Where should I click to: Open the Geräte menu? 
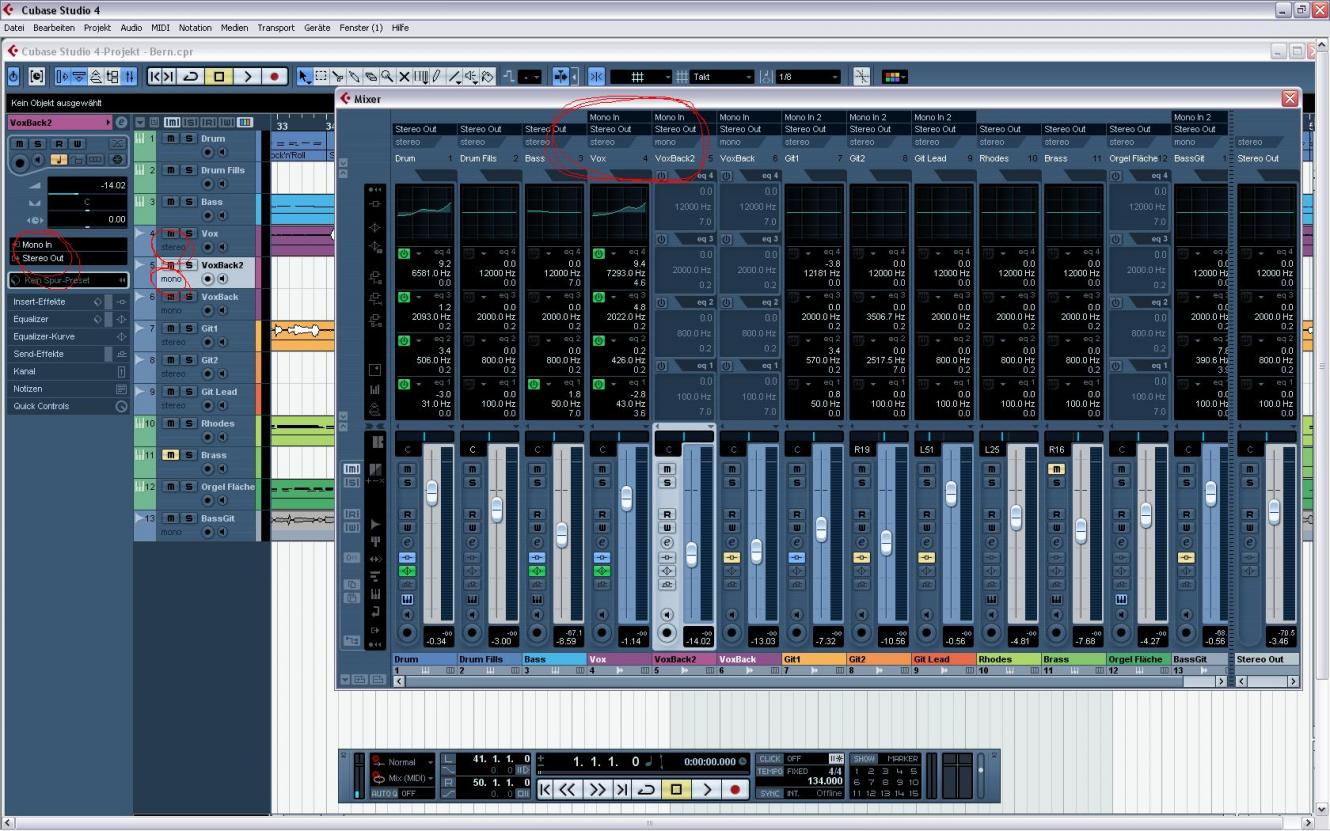point(317,28)
